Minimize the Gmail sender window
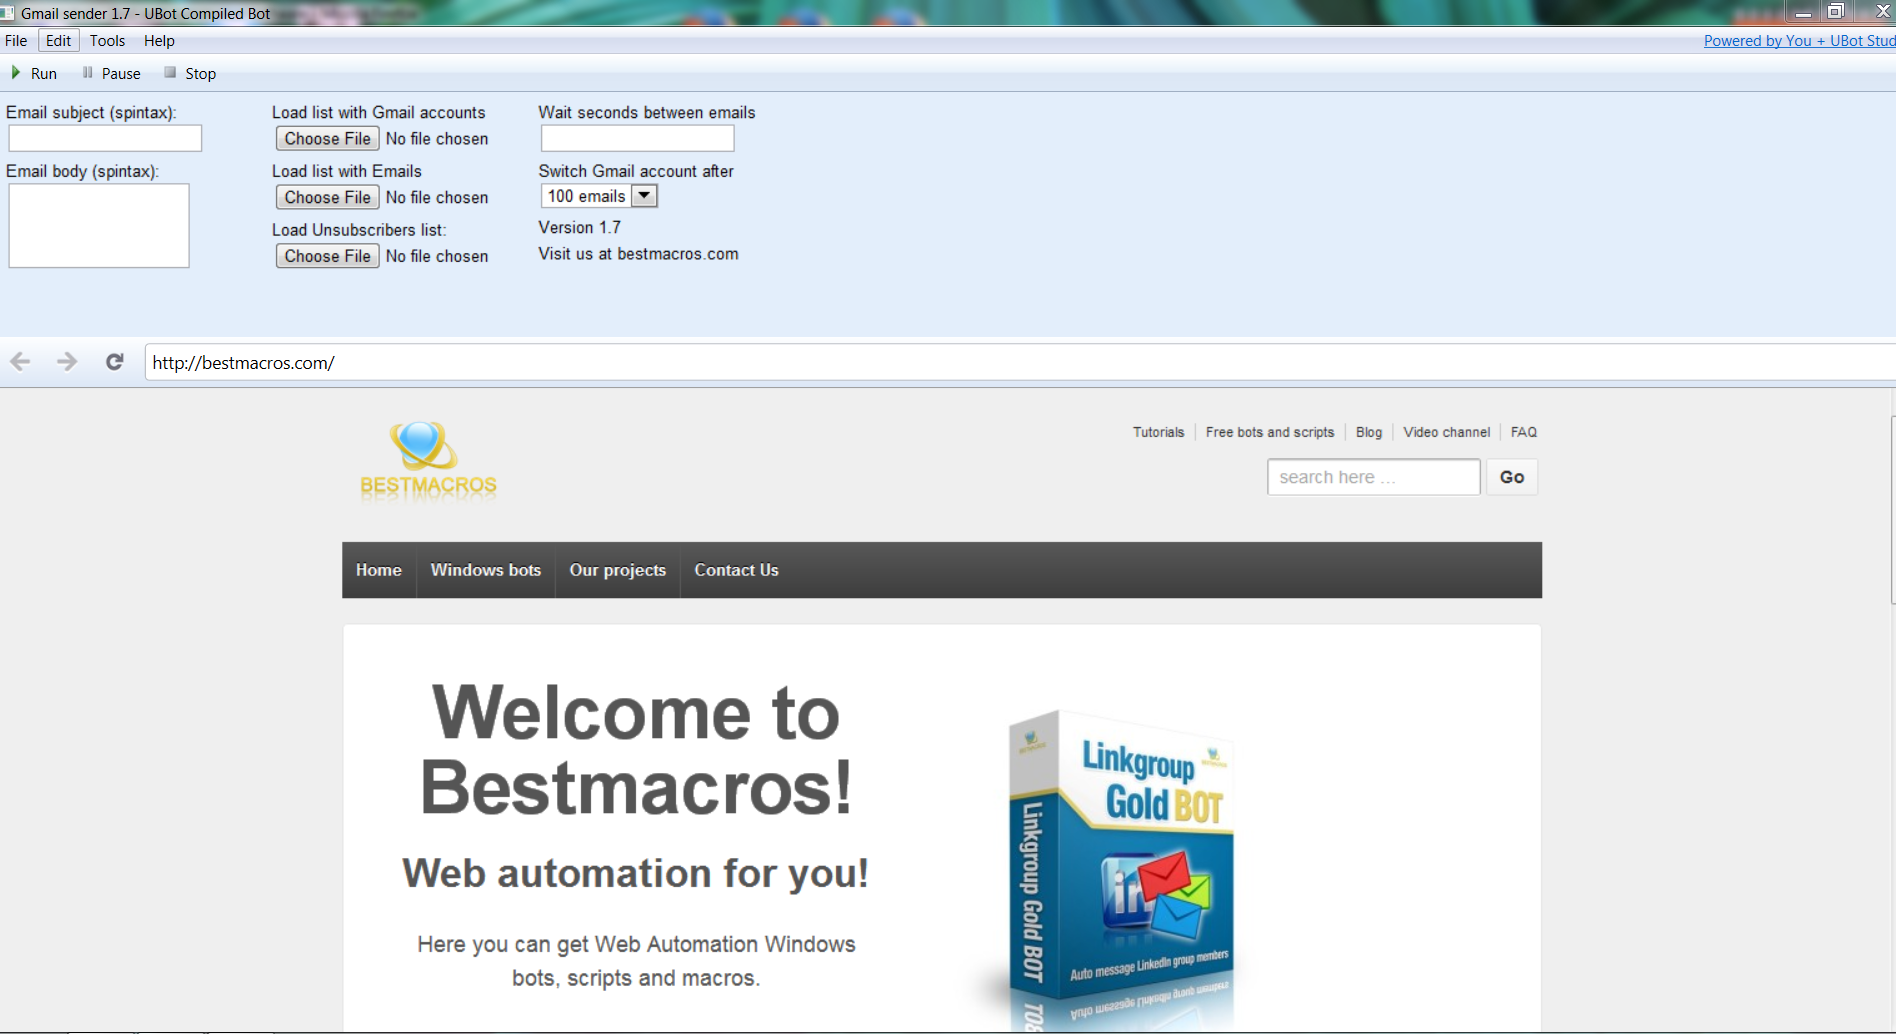Viewport: 1896px width, 1034px height. pyautogui.click(x=1803, y=11)
